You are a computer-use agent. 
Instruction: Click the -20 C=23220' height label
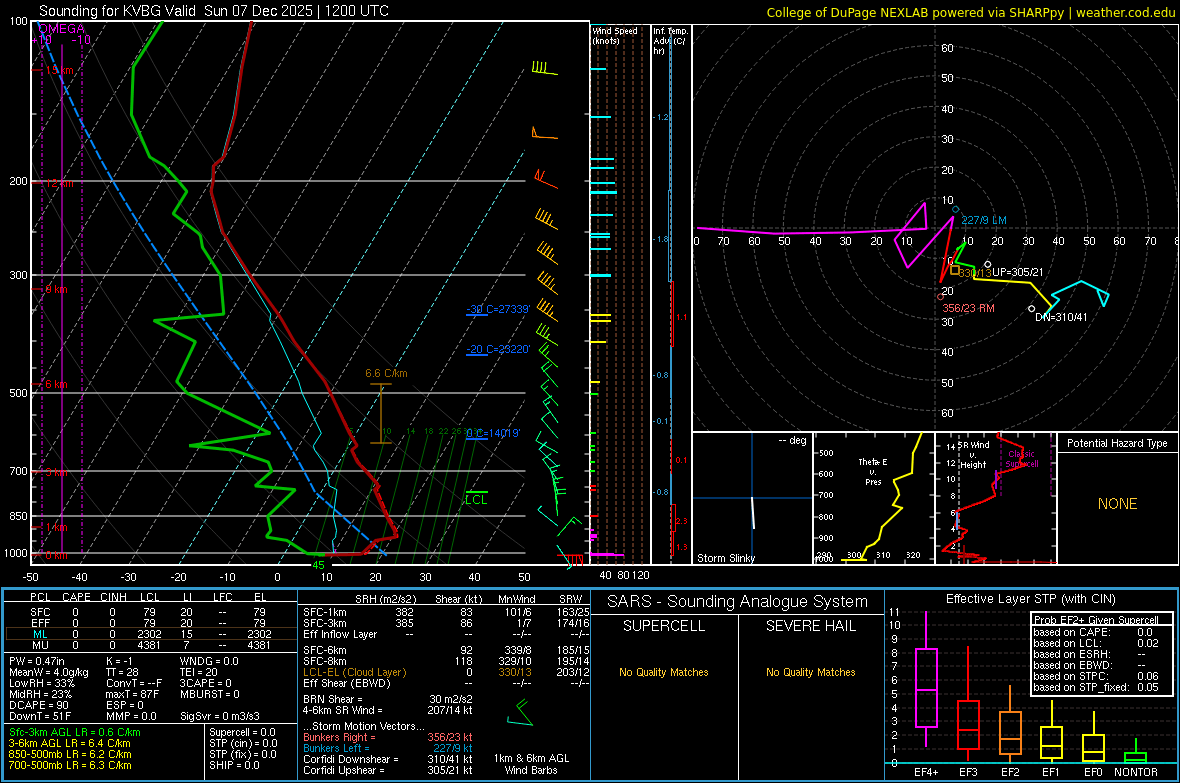(498, 349)
